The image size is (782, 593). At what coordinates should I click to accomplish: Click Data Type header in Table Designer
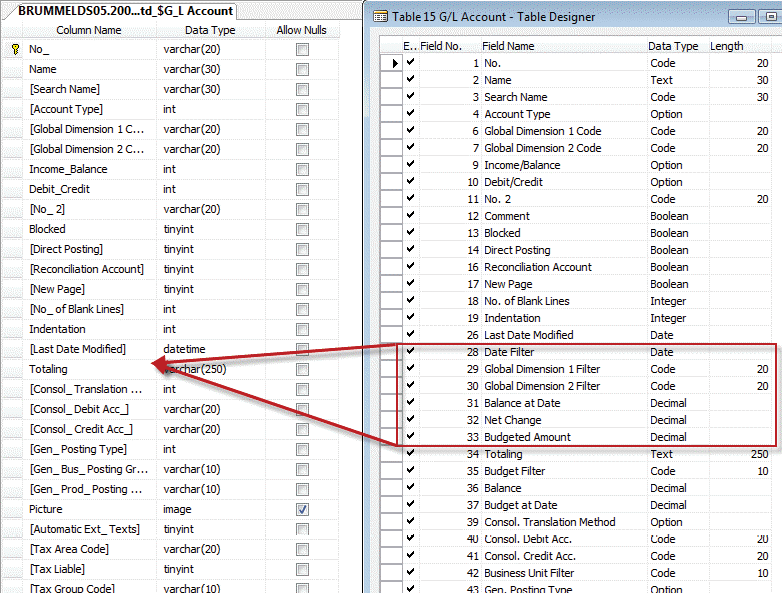tap(673, 46)
